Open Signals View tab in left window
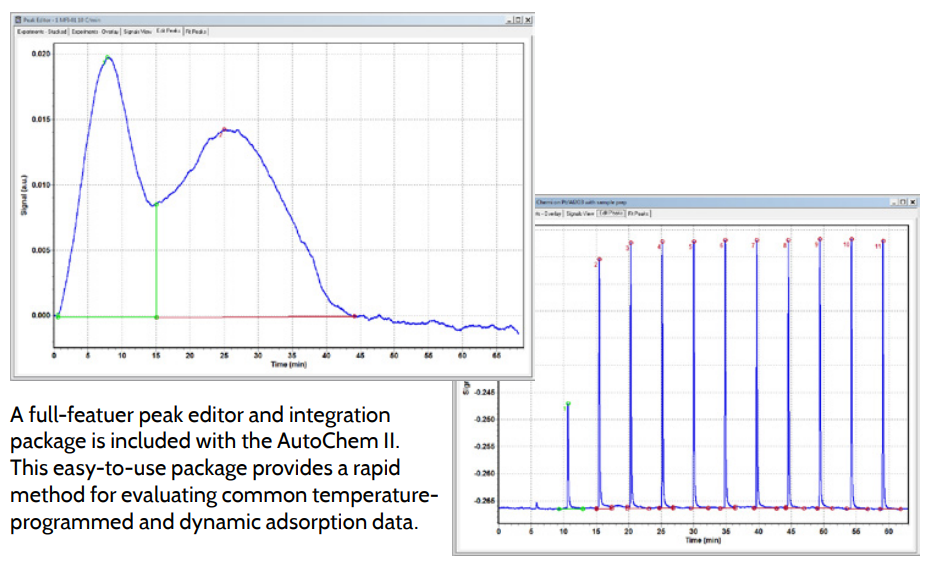 pyautogui.click(x=139, y=32)
